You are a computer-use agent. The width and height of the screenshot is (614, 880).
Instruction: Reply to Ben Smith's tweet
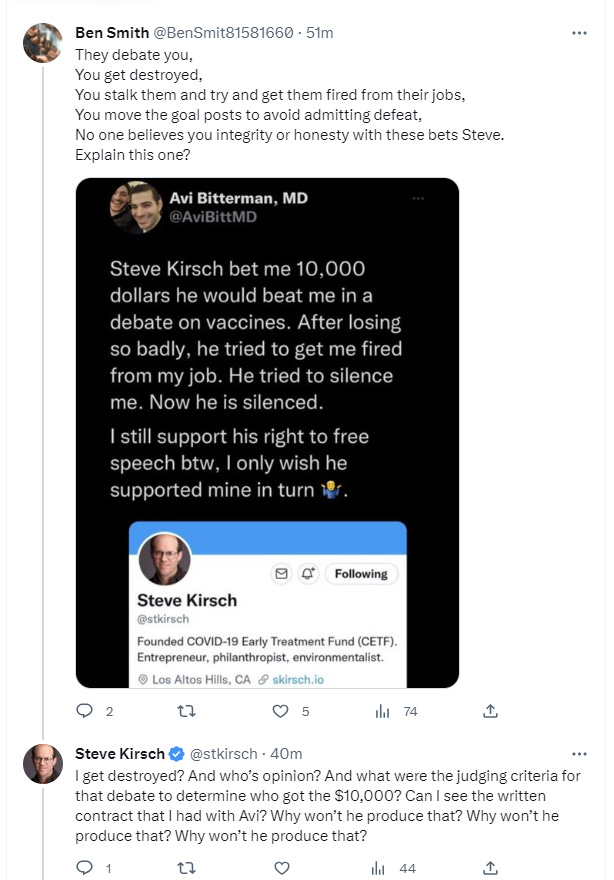pos(85,711)
